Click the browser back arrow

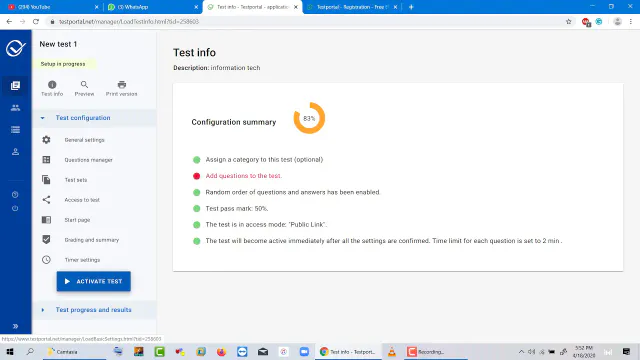[9, 22]
